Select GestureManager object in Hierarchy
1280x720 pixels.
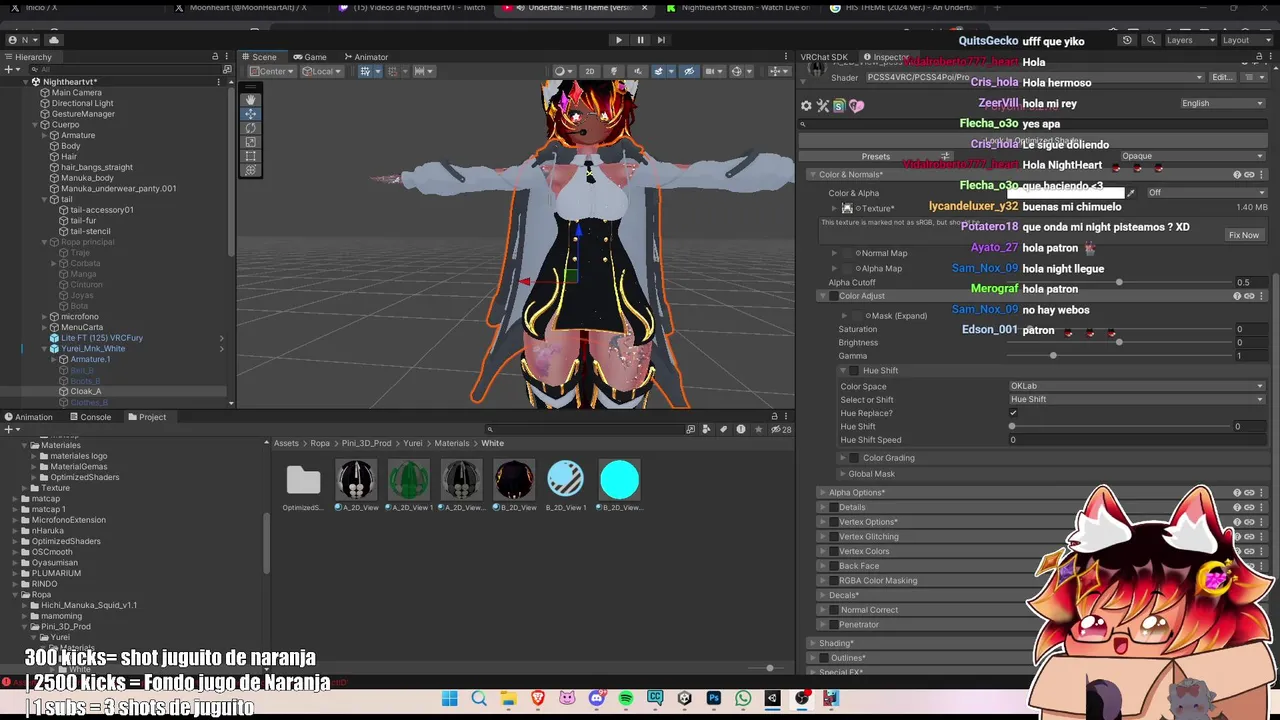click(83, 114)
